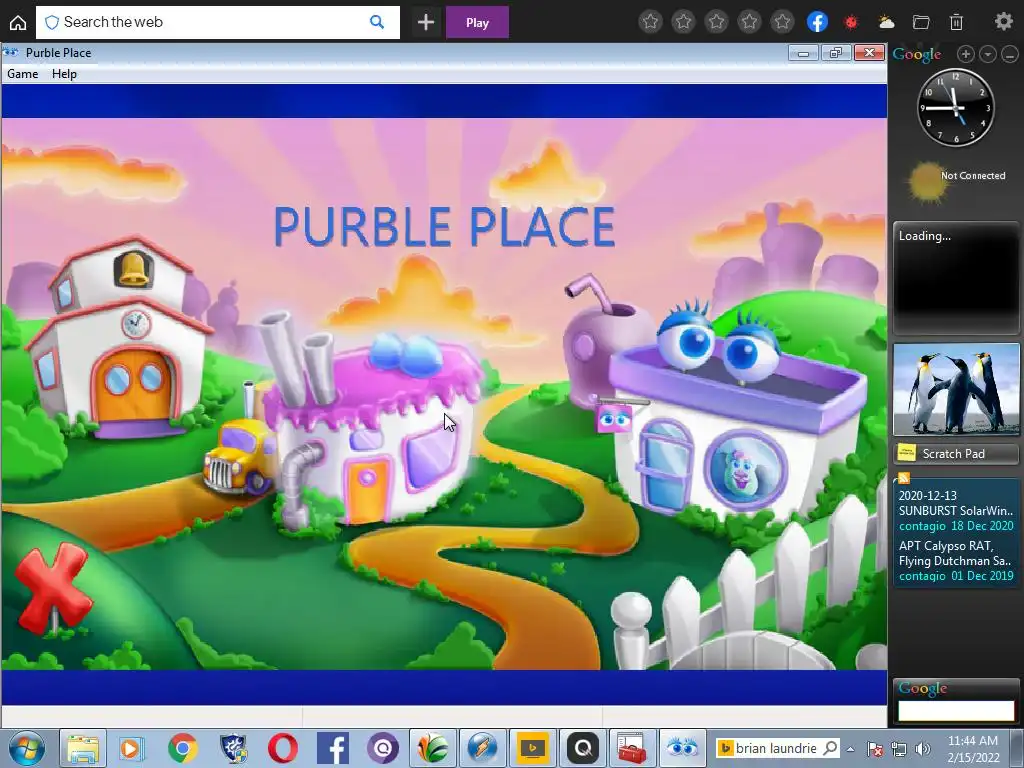Image resolution: width=1024 pixels, height=768 pixels.
Task: Click the Search the web field
Action: pos(217,22)
